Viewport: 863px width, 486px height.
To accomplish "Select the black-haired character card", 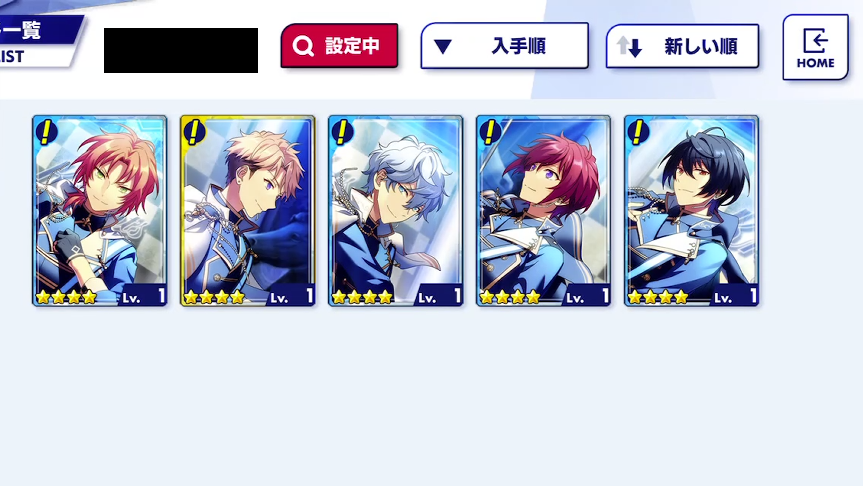I will coord(691,211).
